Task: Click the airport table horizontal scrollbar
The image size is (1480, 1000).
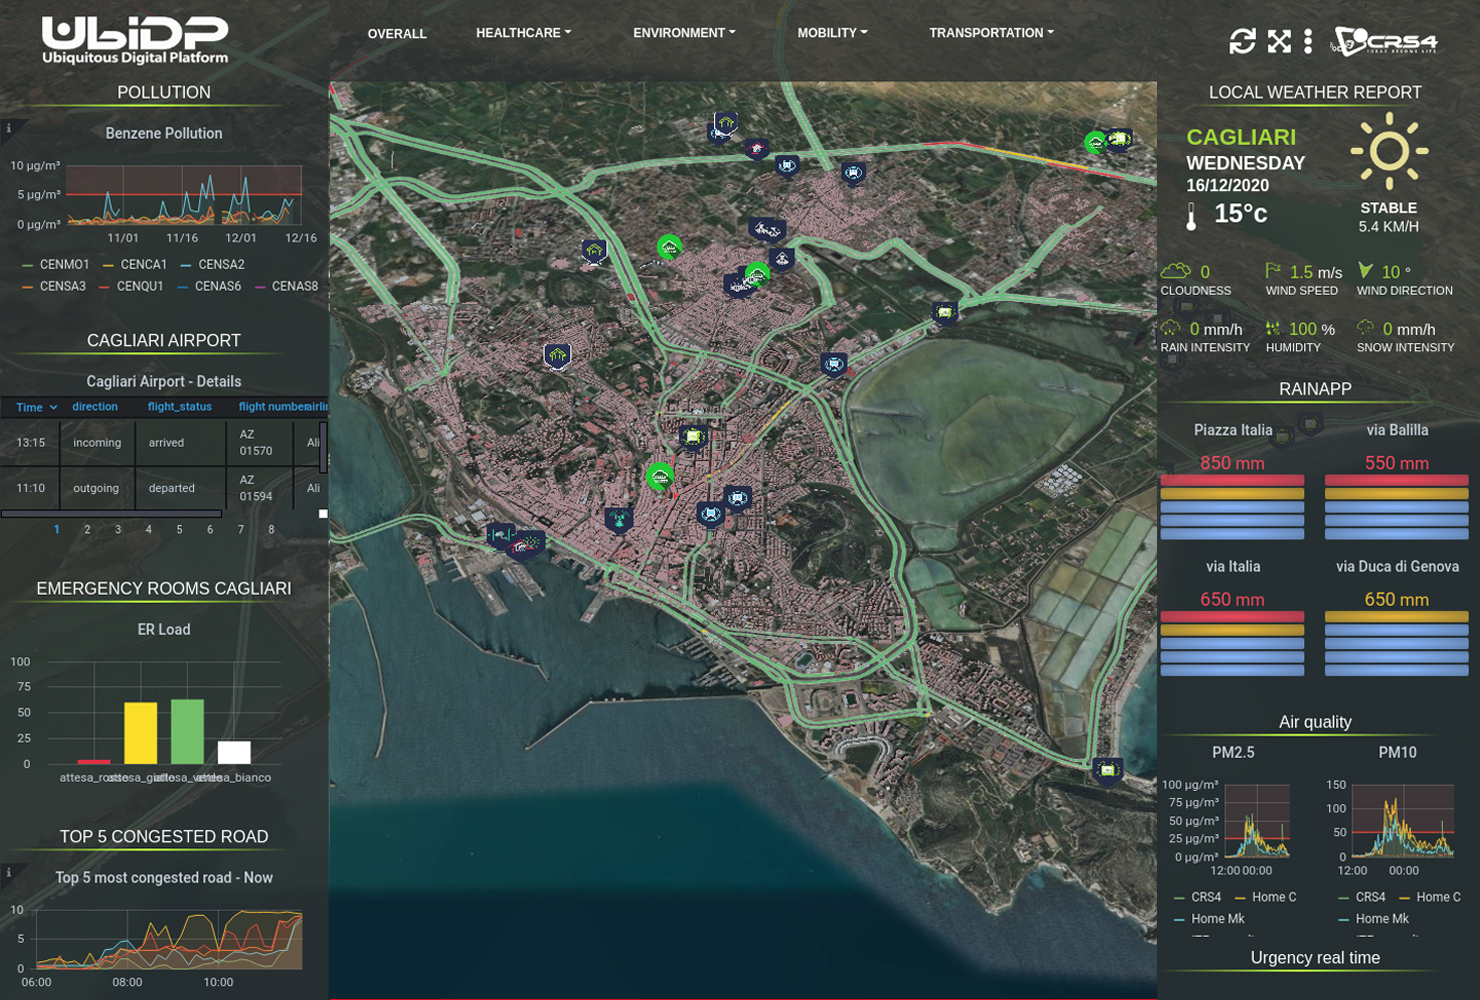Action: click(x=111, y=514)
